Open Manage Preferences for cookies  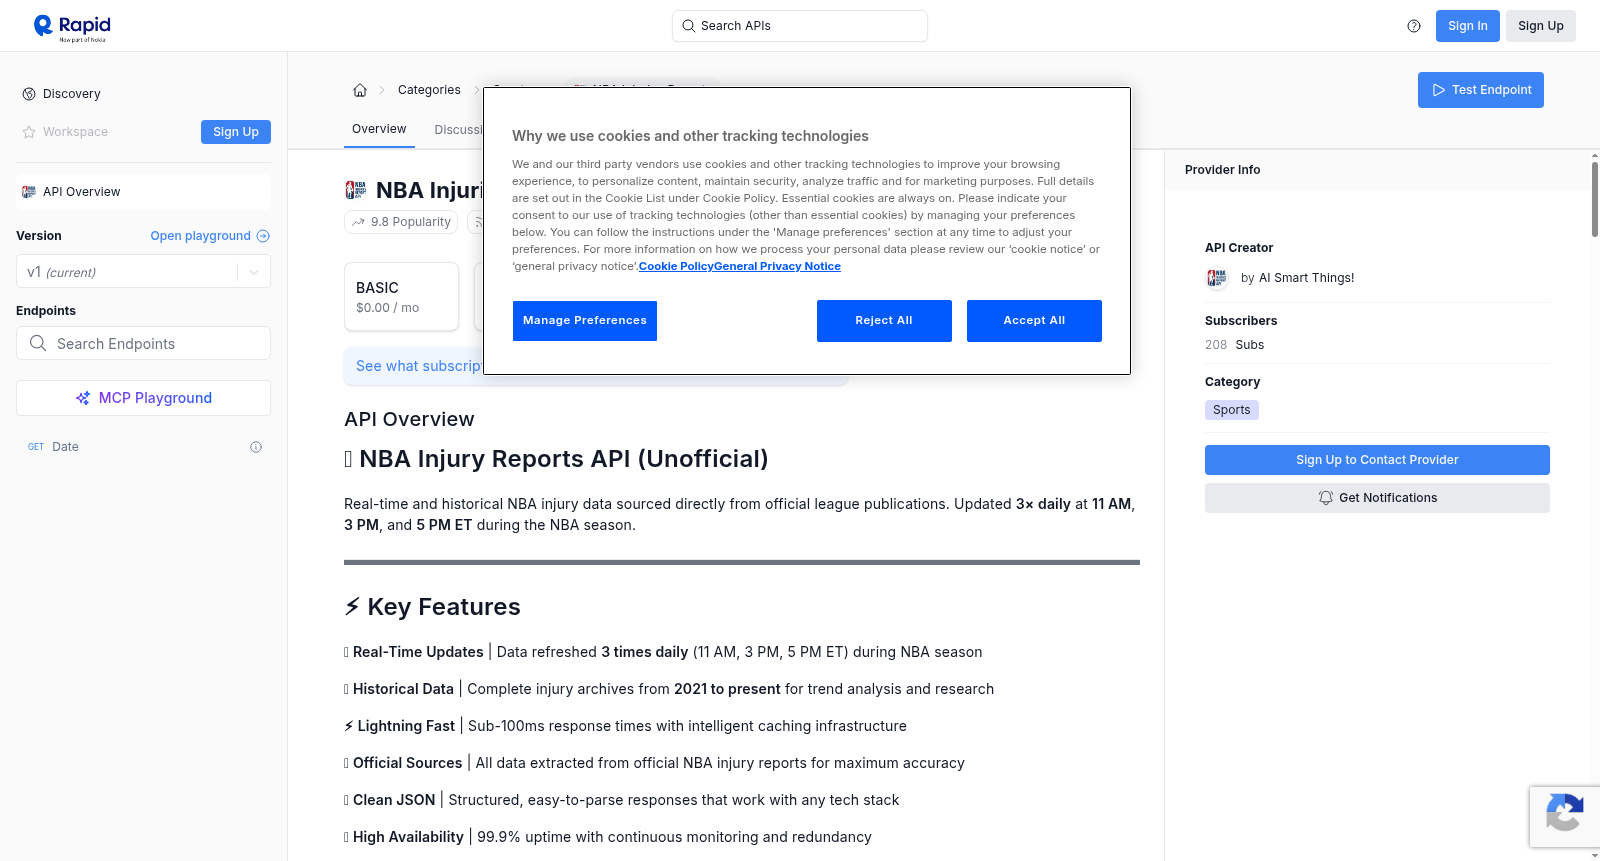[585, 321]
